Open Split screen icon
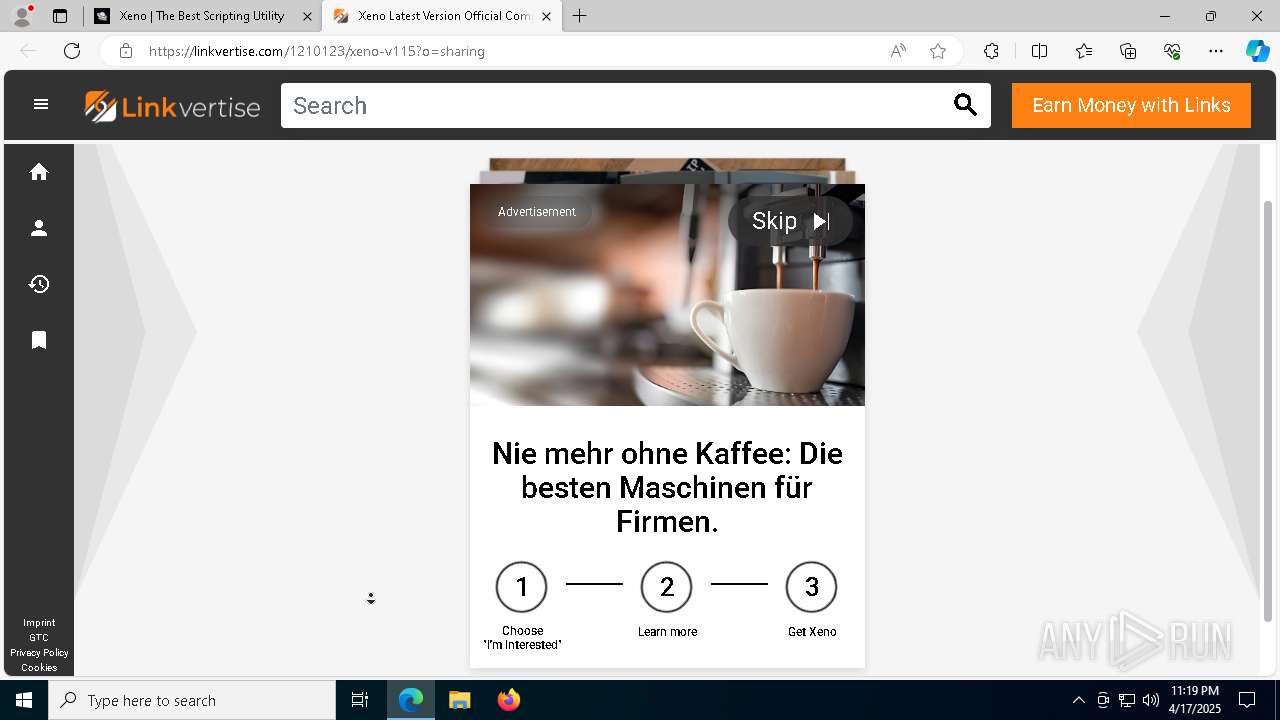This screenshot has height=720, width=1280. [1039, 51]
